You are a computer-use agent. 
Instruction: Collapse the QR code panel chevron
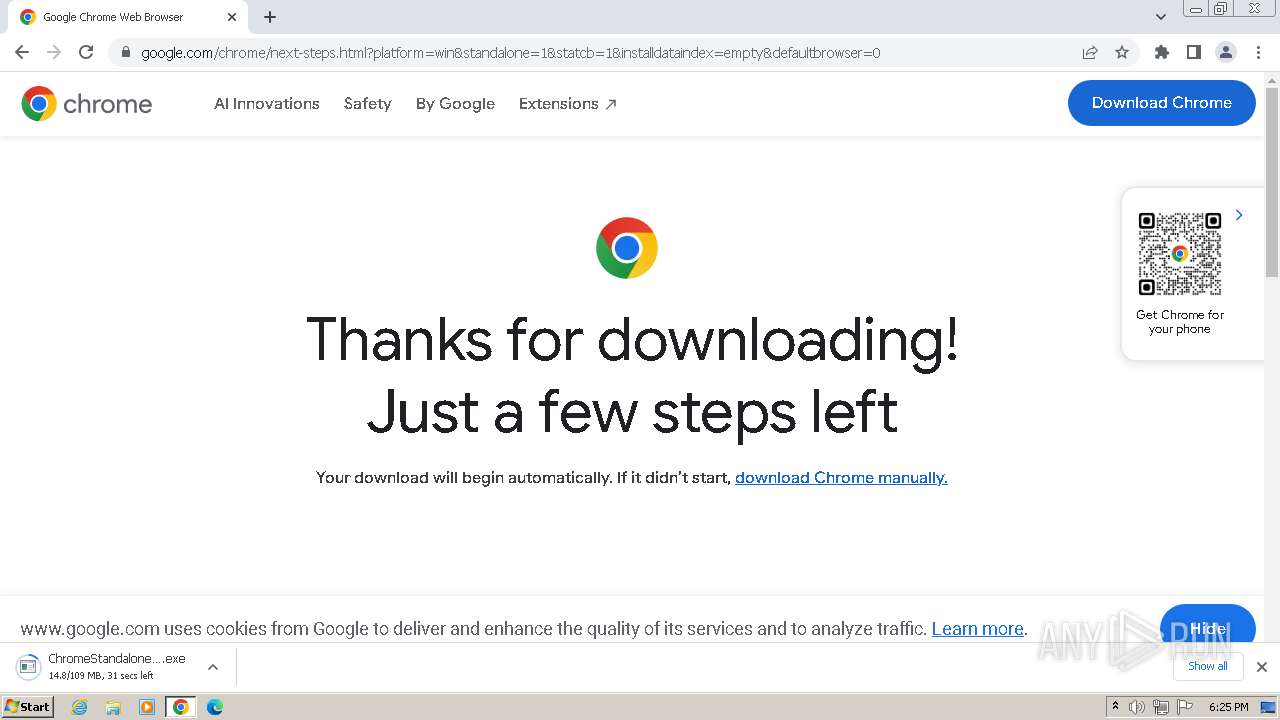coord(1239,215)
